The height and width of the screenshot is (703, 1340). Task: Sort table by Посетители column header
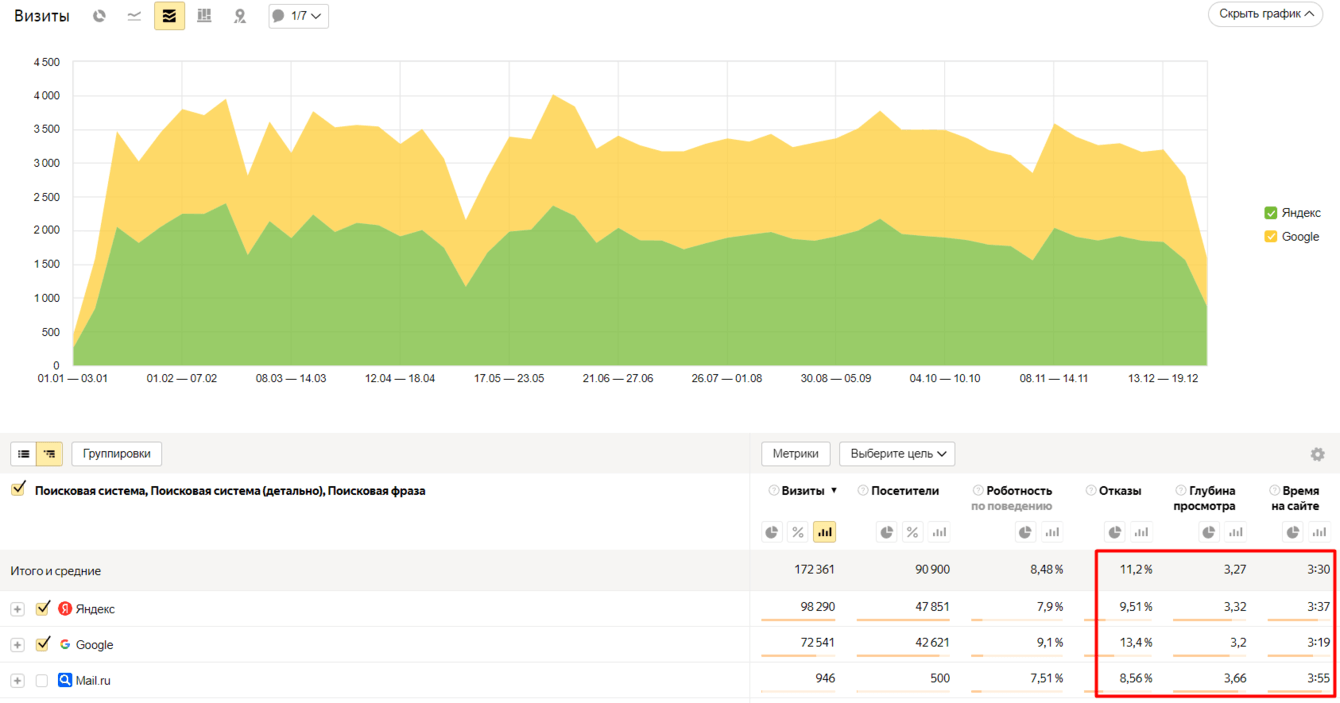pos(905,491)
